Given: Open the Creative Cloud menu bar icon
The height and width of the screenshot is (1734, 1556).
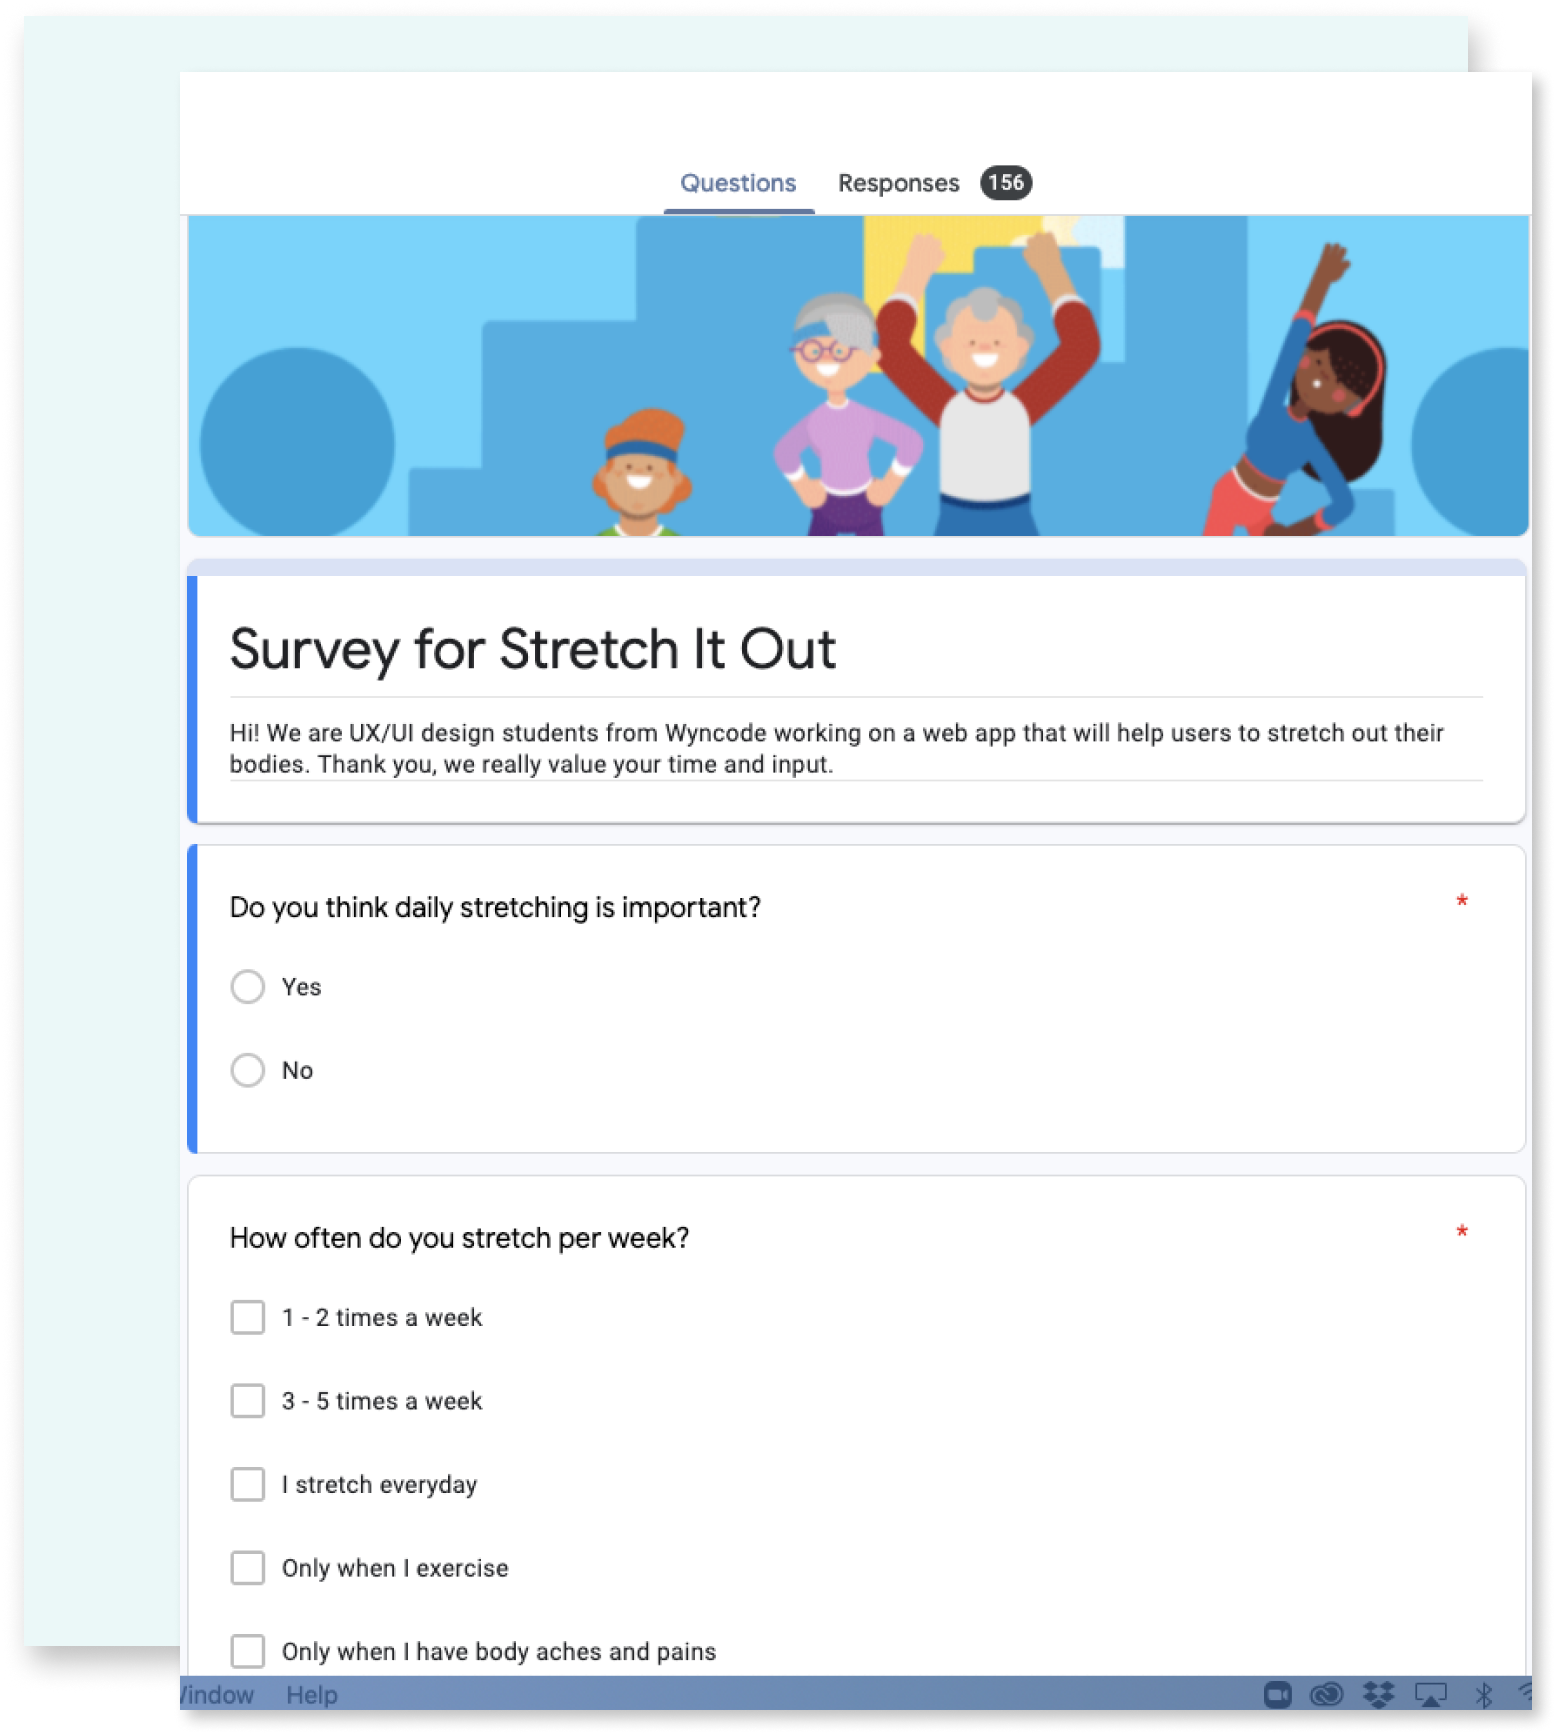Looking at the screenshot, I should 1327,1694.
